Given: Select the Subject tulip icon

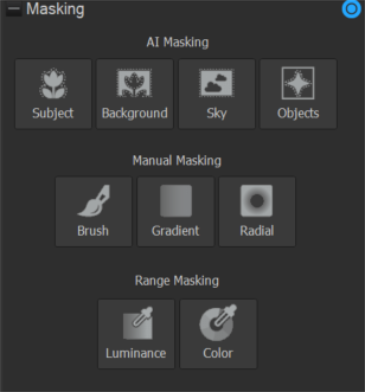Looking at the screenshot, I should 53,83.
